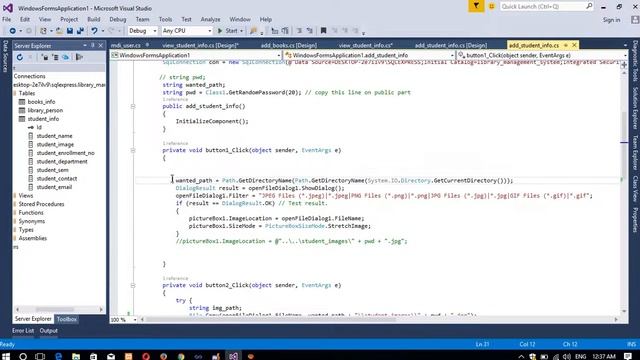Select the library_person table
The height and width of the screenshot is (360, 640).
(45, 110)
